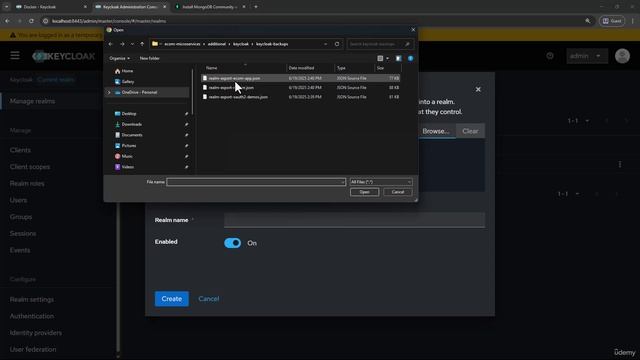
Task: Open Clients in Keycloak sidebar
Action: coord(20,150)
